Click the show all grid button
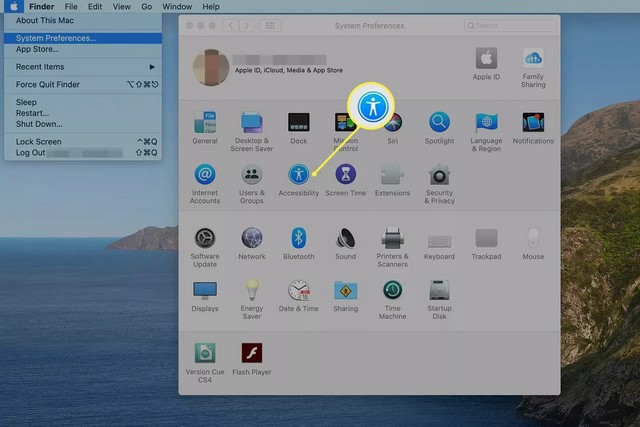 pos(268,25)
